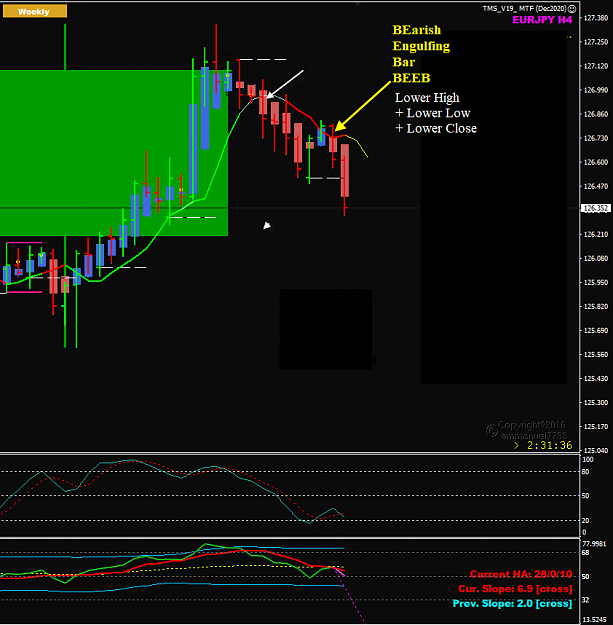
Task: Select the TMS_V19_MTF (Dec2020) label
Action: click(525, 8)
